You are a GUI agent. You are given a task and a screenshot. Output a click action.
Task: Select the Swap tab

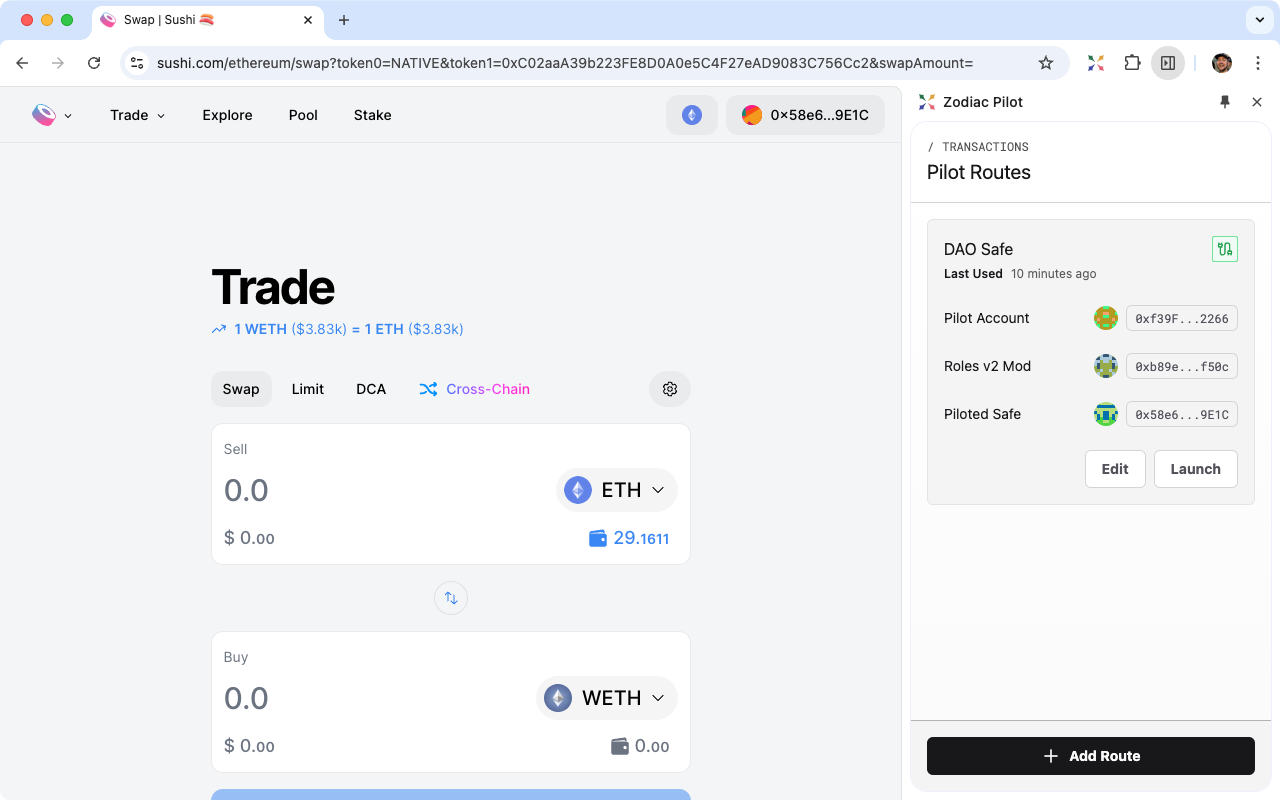tap(241, 389)
